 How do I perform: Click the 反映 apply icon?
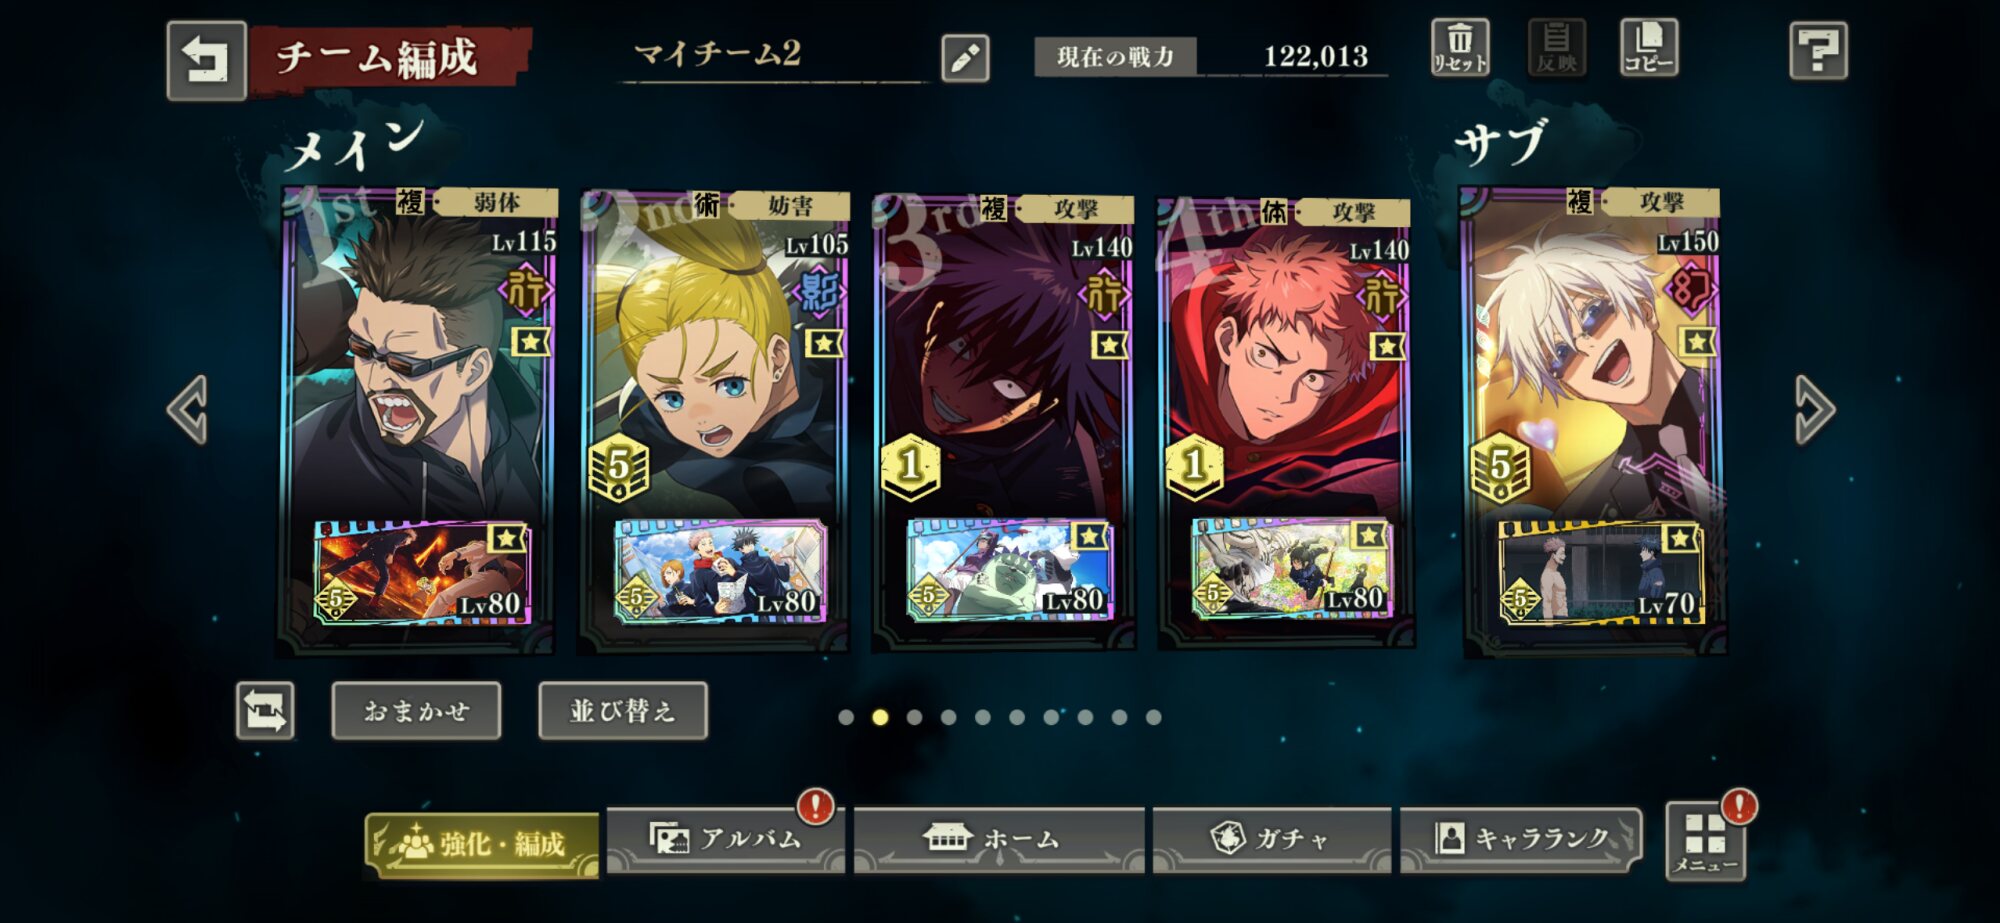click(1556, 47)
